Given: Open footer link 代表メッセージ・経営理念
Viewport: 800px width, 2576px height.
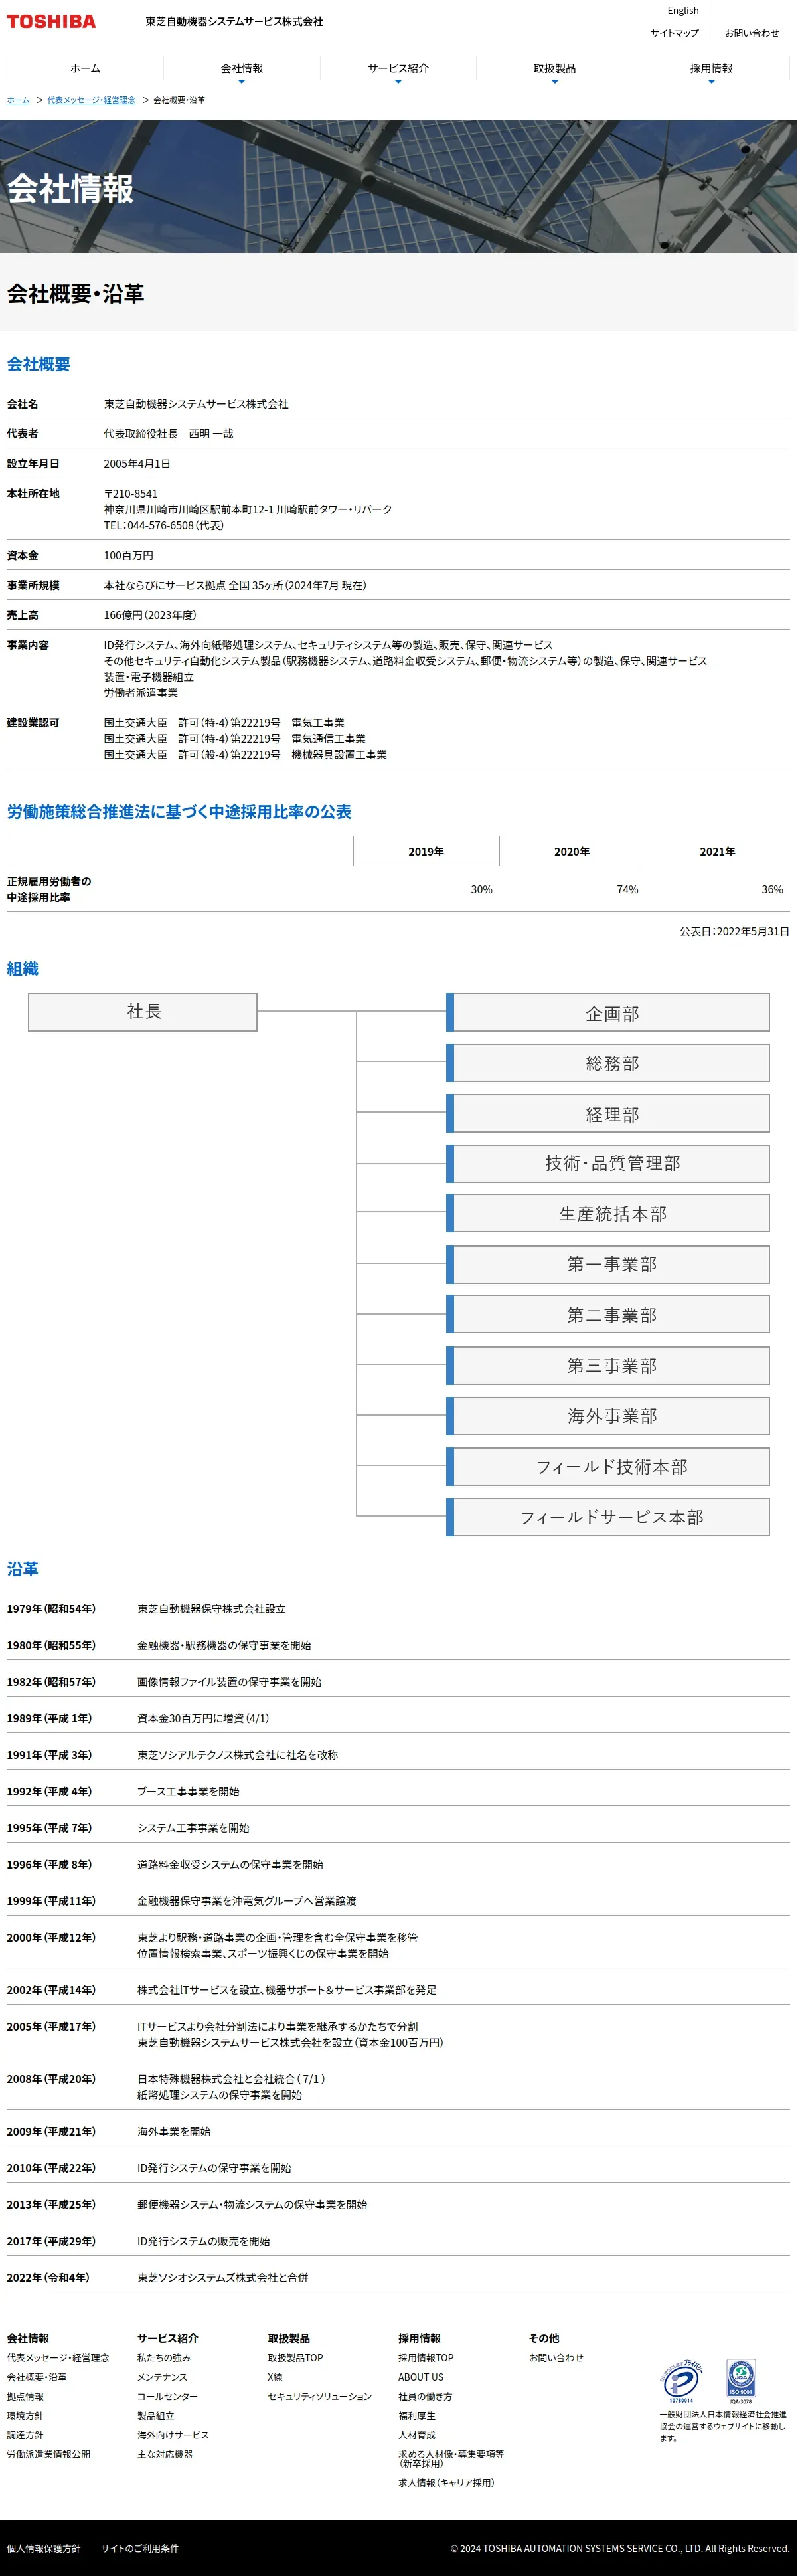Looking at the screenshot, I should tap(58, 2358).
